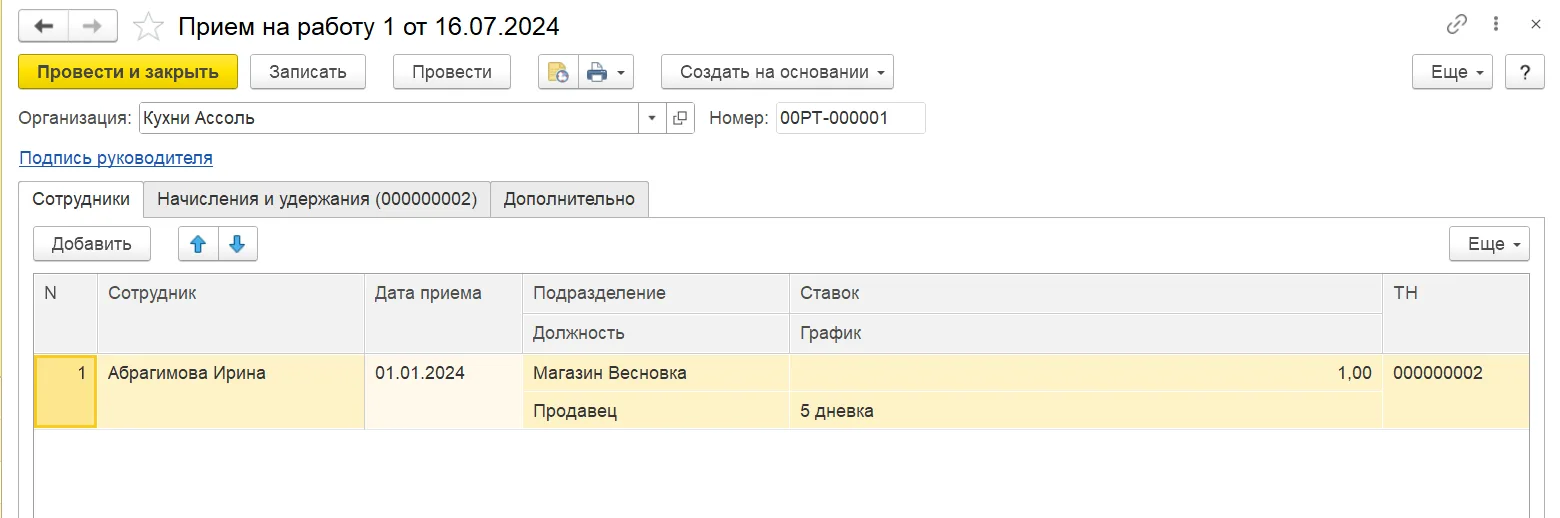The image size is (1560, 518).
Task: Click the Номер field 00РТ-000001
Action: (851, 118)
